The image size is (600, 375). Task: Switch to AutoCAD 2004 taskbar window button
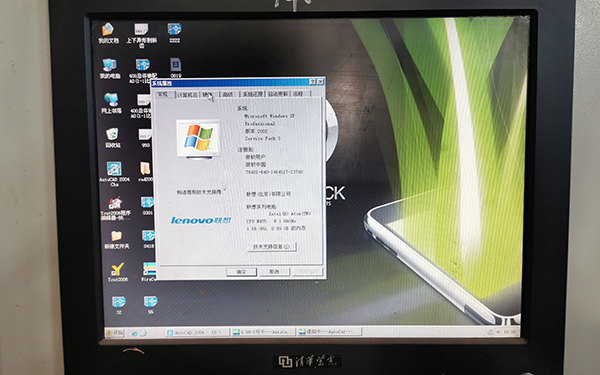197,333
